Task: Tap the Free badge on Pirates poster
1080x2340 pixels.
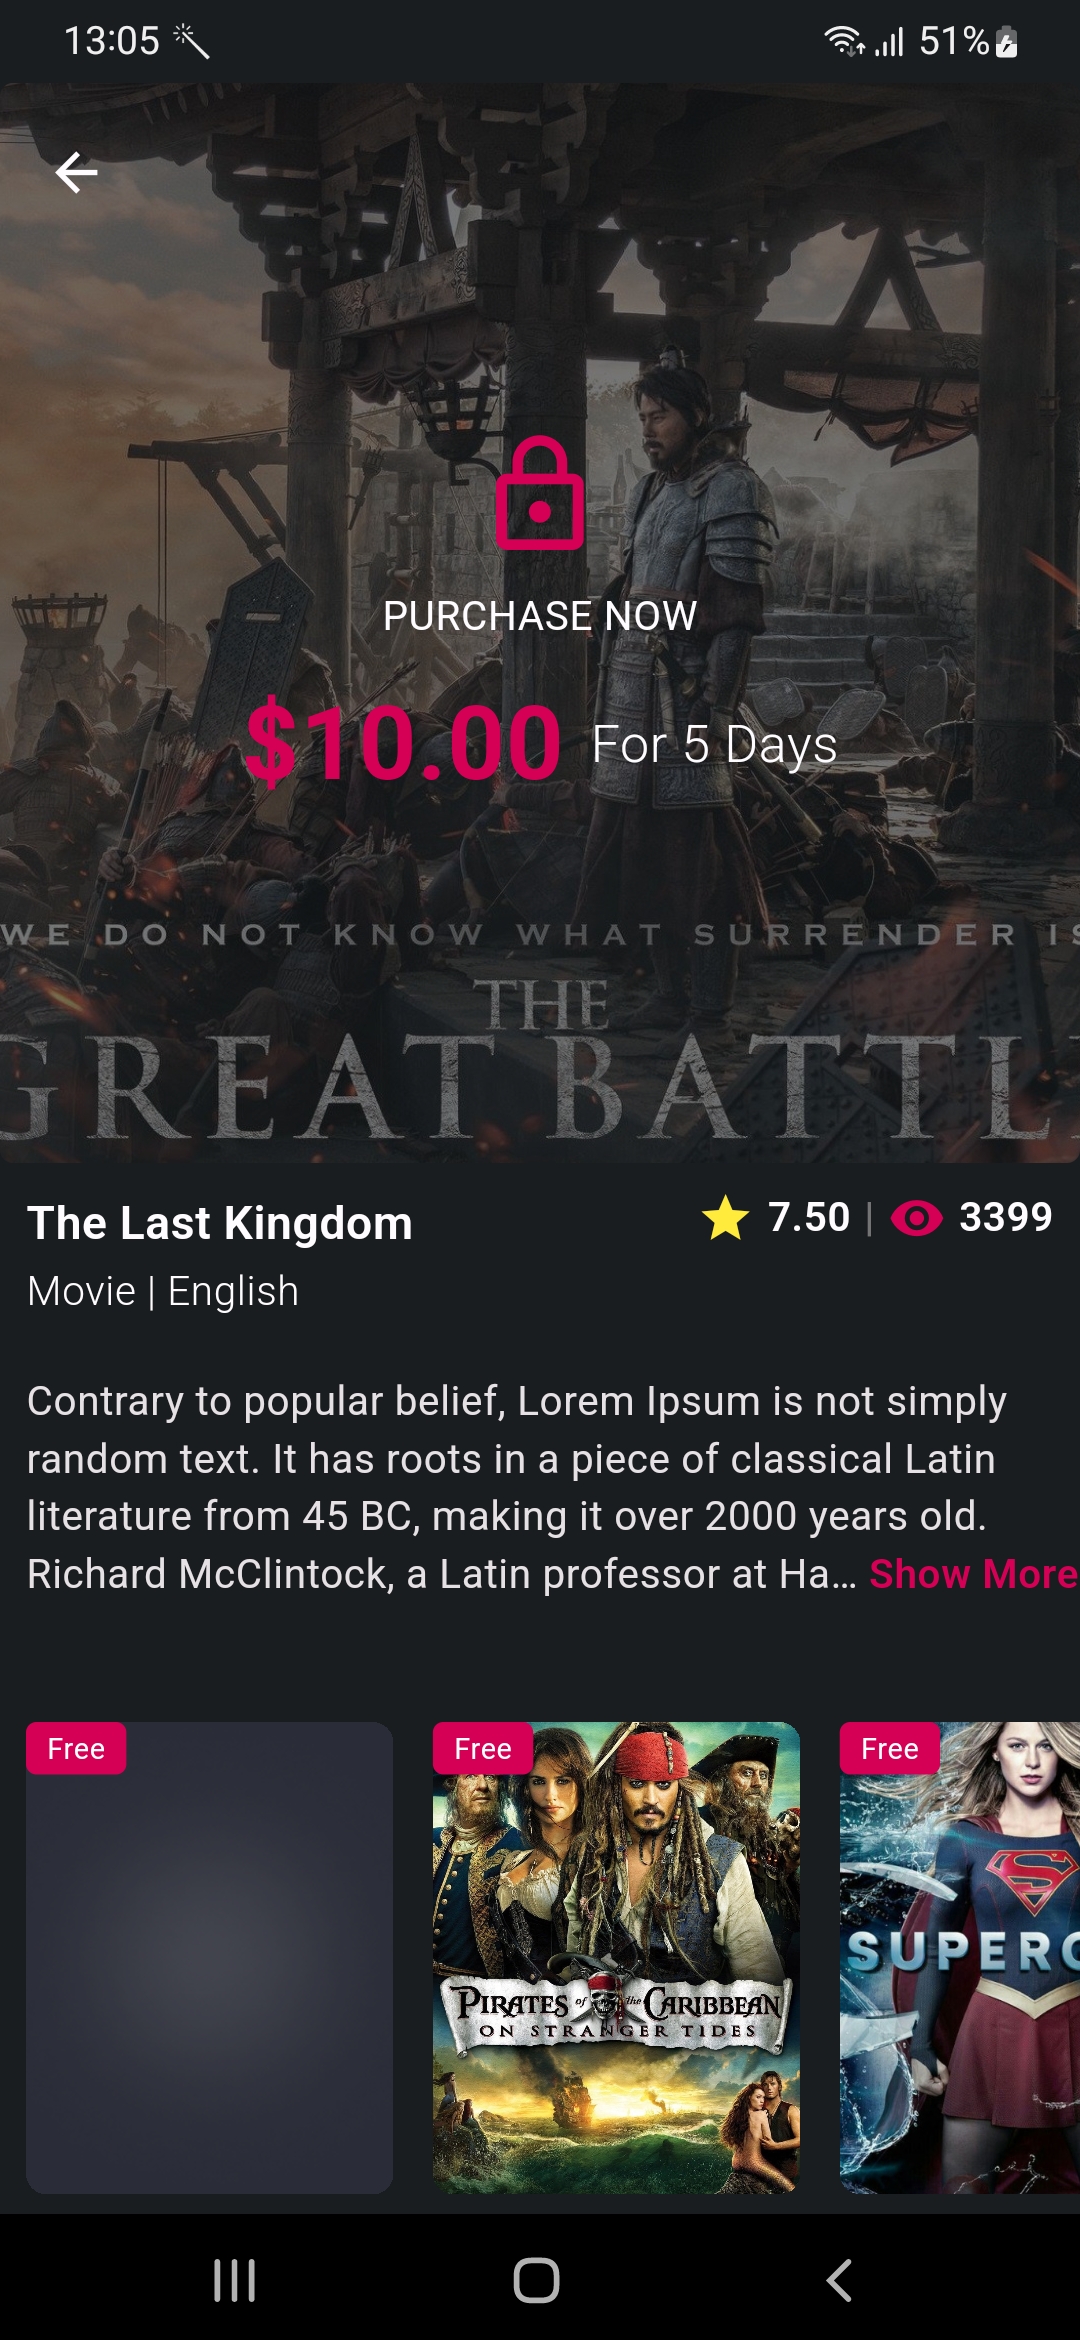Action: (483, 1749)
